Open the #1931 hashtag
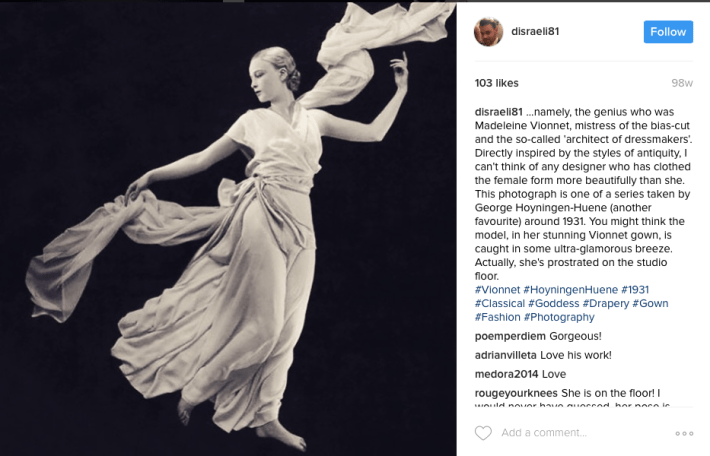 (x=634, y=290)
